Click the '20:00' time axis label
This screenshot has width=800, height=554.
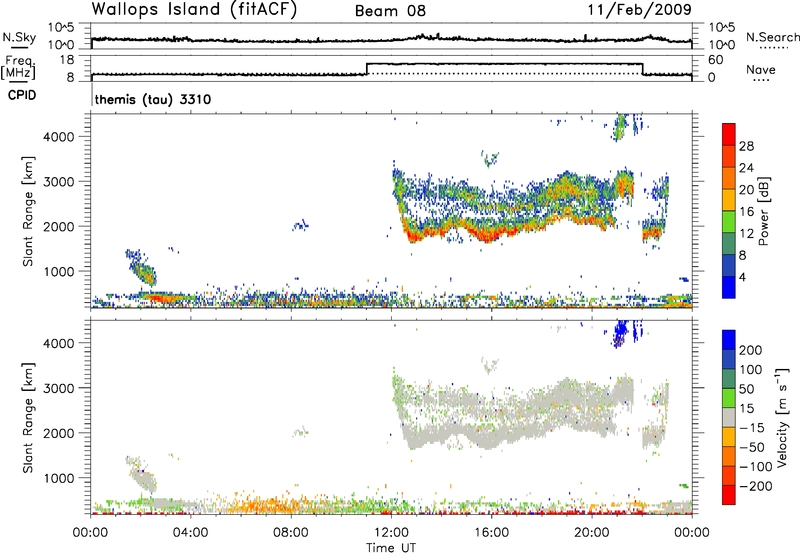592,533
